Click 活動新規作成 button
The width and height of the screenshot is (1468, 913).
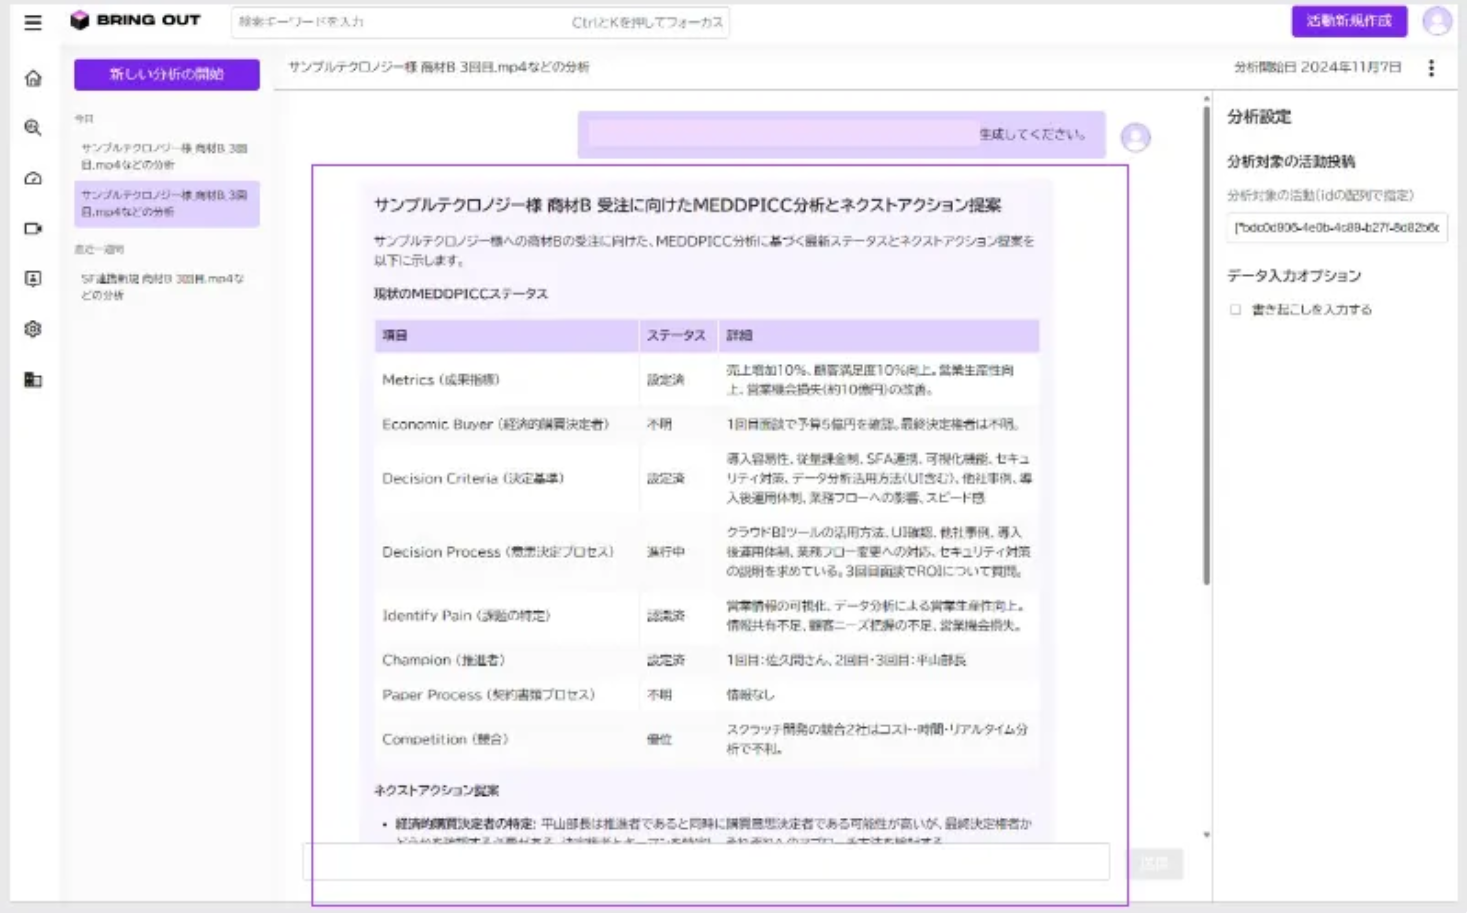(x=1349, y=21)
